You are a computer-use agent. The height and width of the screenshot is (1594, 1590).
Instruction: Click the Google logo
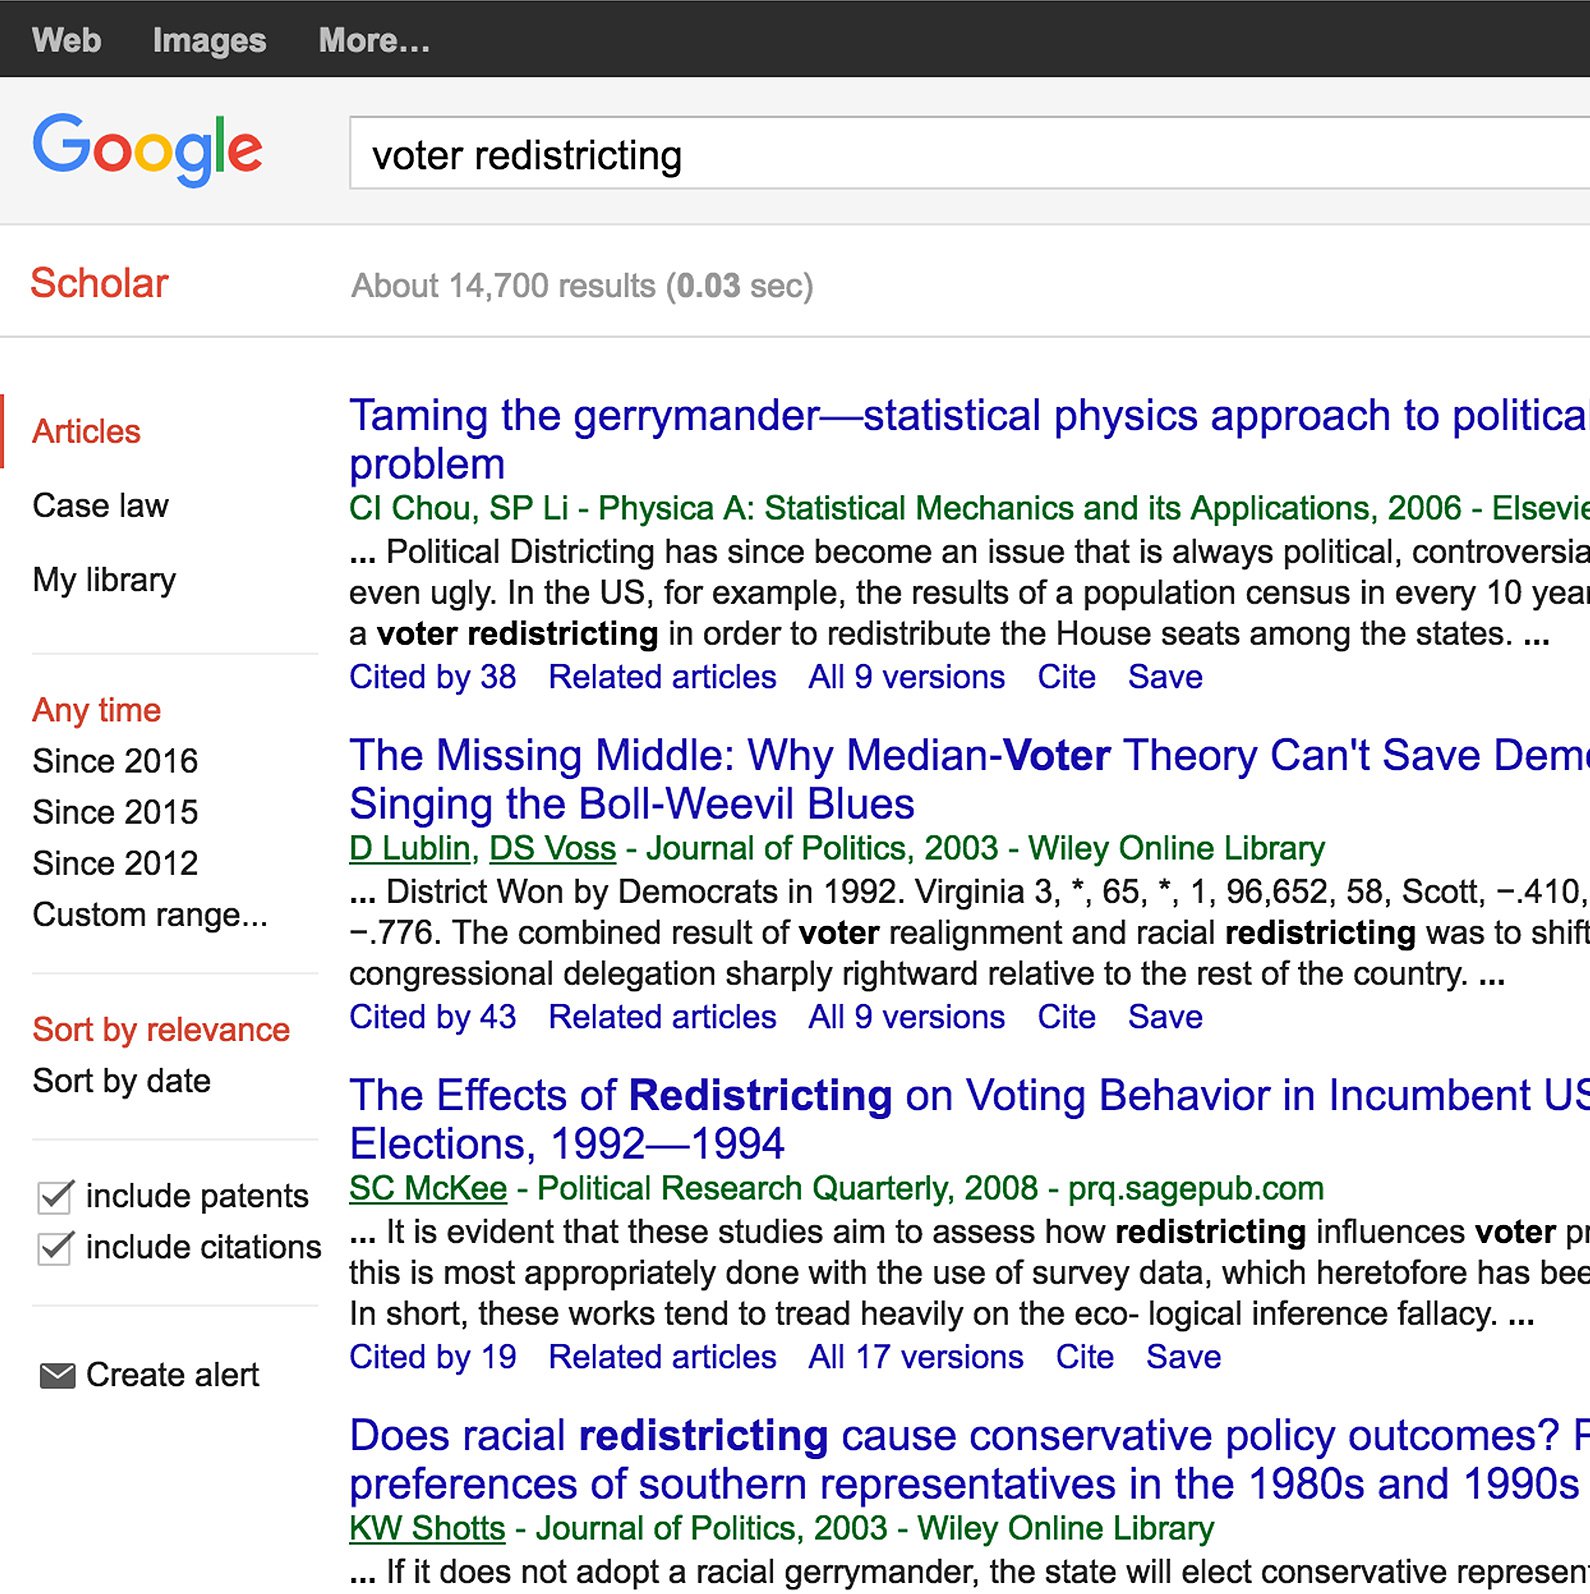(x=147, y=149)
